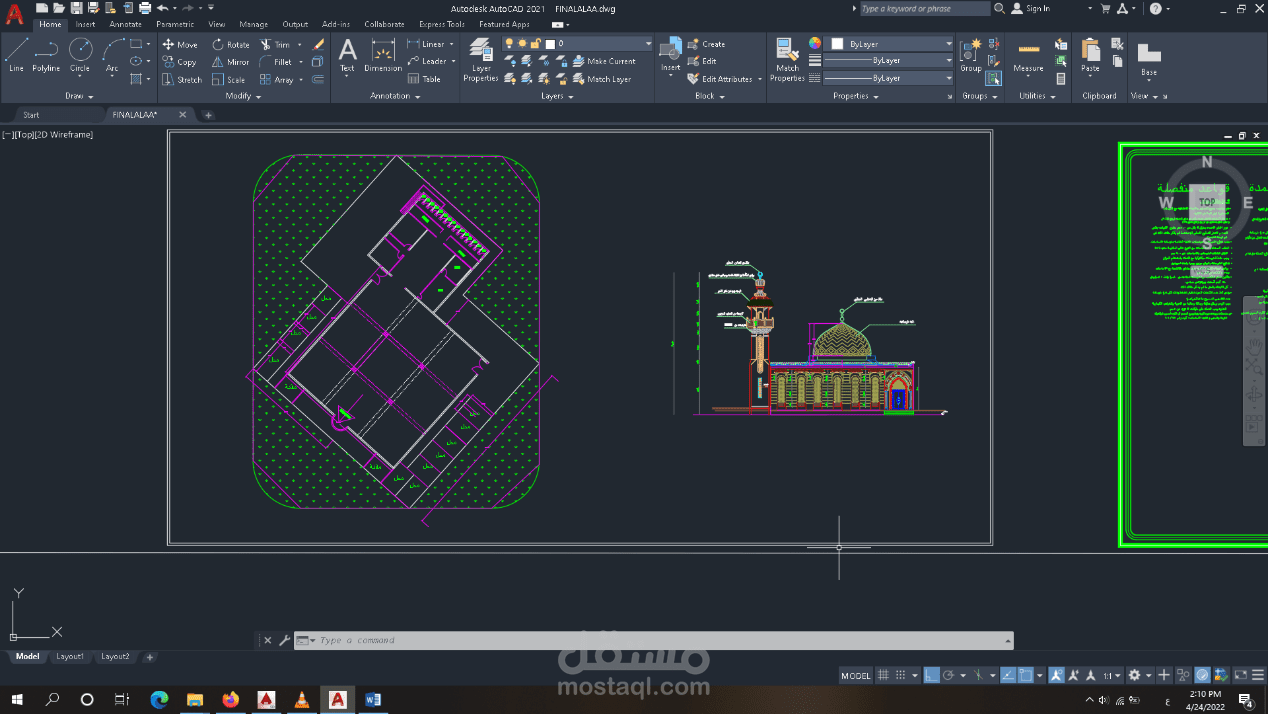Image resolution: width=1268 pixels, height=714 pixels.
Task: Toggle polar tracking in status bar
Action: (949, 676)
